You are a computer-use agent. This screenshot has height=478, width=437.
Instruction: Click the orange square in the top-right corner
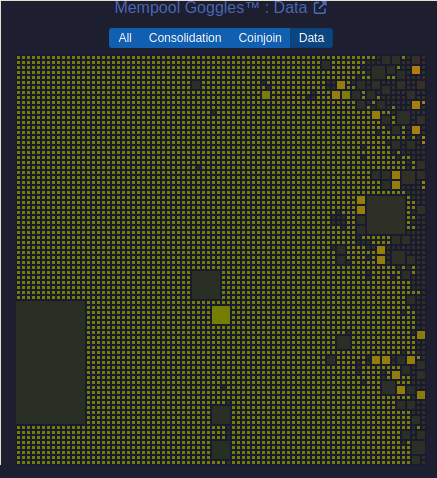[x=416, y=70]
